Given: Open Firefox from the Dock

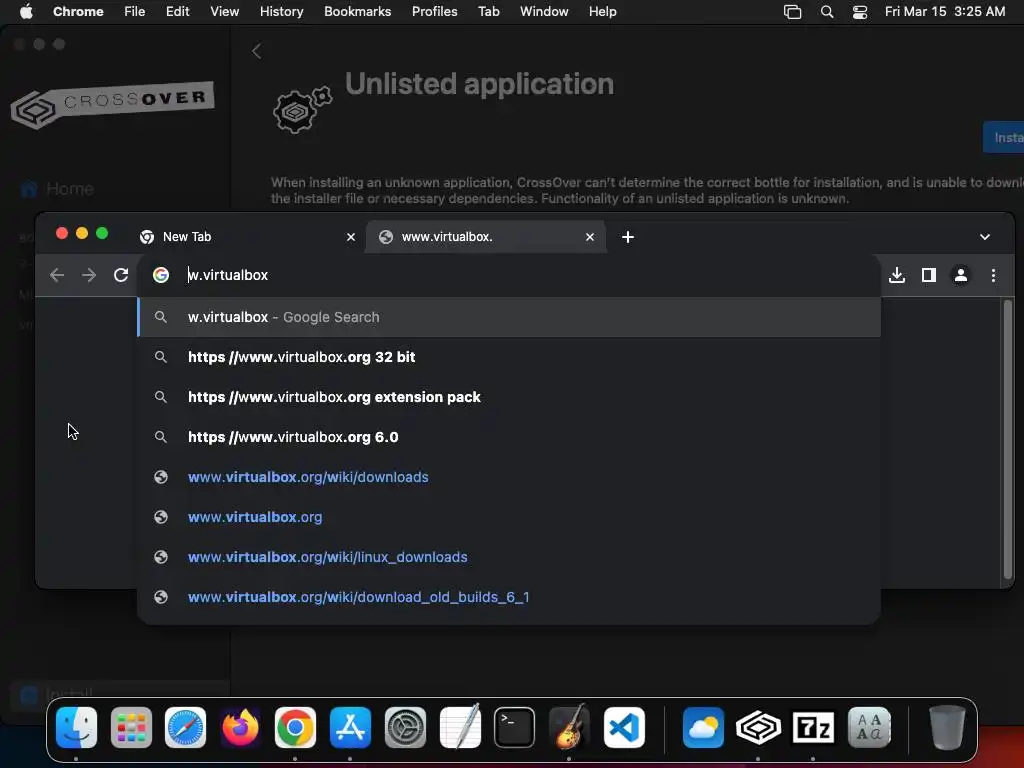Looking at the screenshot, I should [x=240, y=727].
